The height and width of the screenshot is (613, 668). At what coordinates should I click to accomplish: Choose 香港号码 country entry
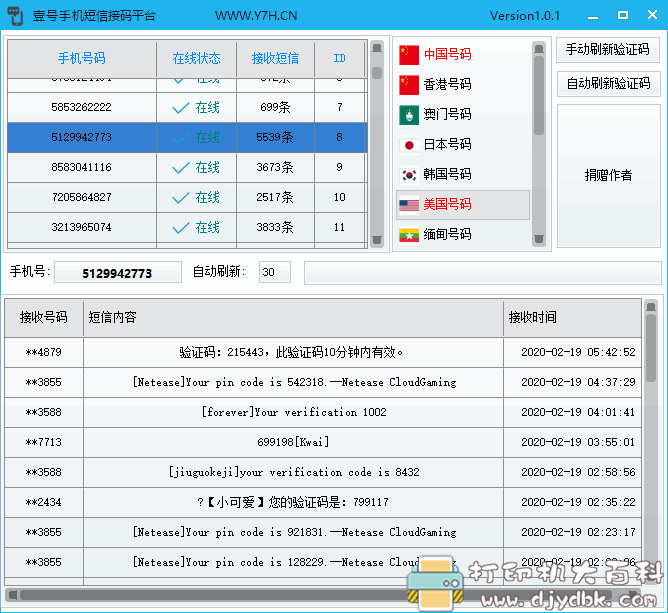tap(463, 84)
